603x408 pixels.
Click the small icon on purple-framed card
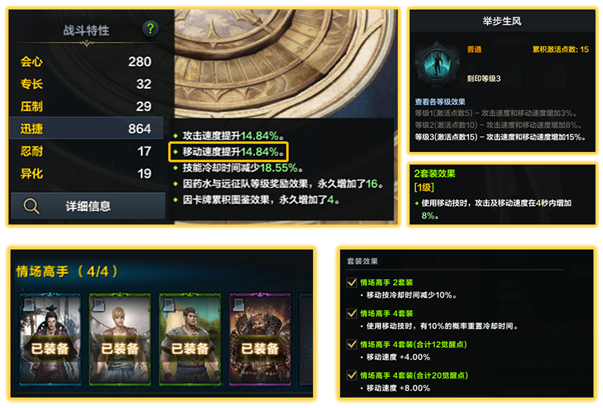238,305
